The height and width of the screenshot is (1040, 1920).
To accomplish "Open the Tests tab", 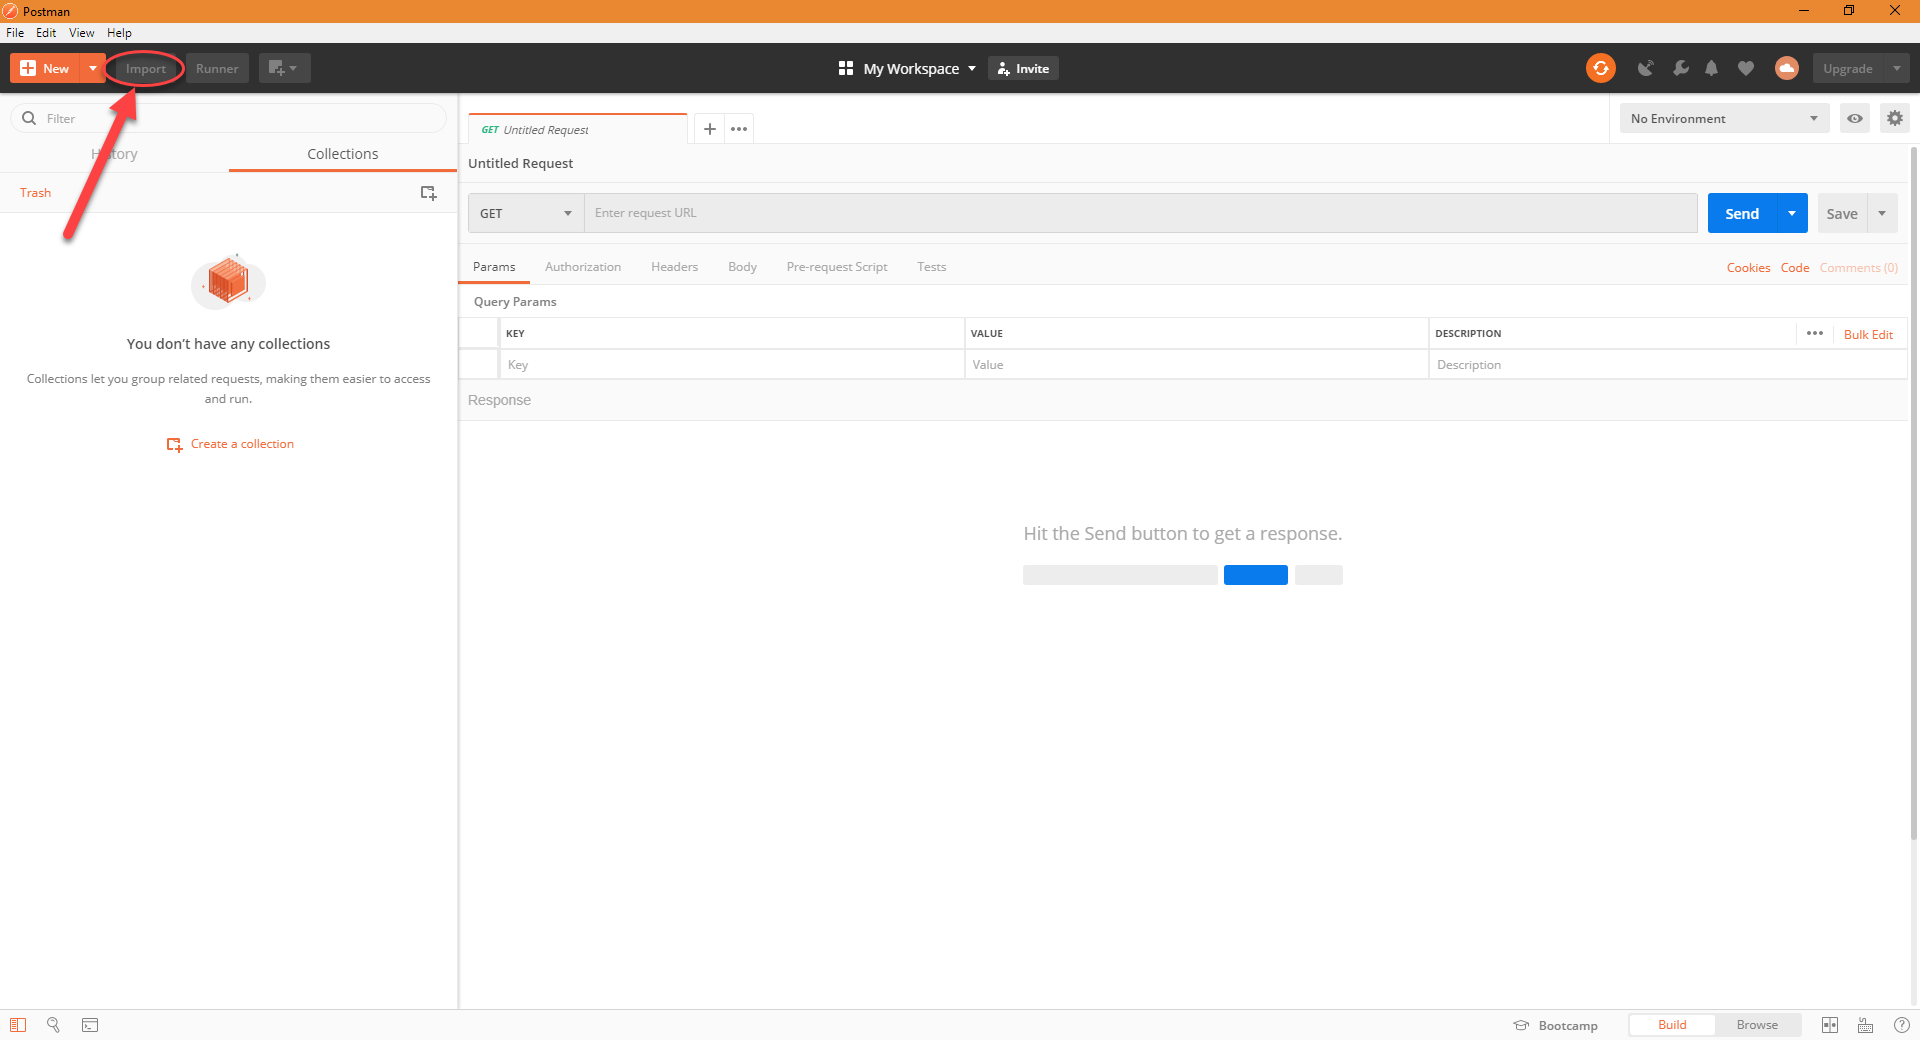I will [931, 267].
